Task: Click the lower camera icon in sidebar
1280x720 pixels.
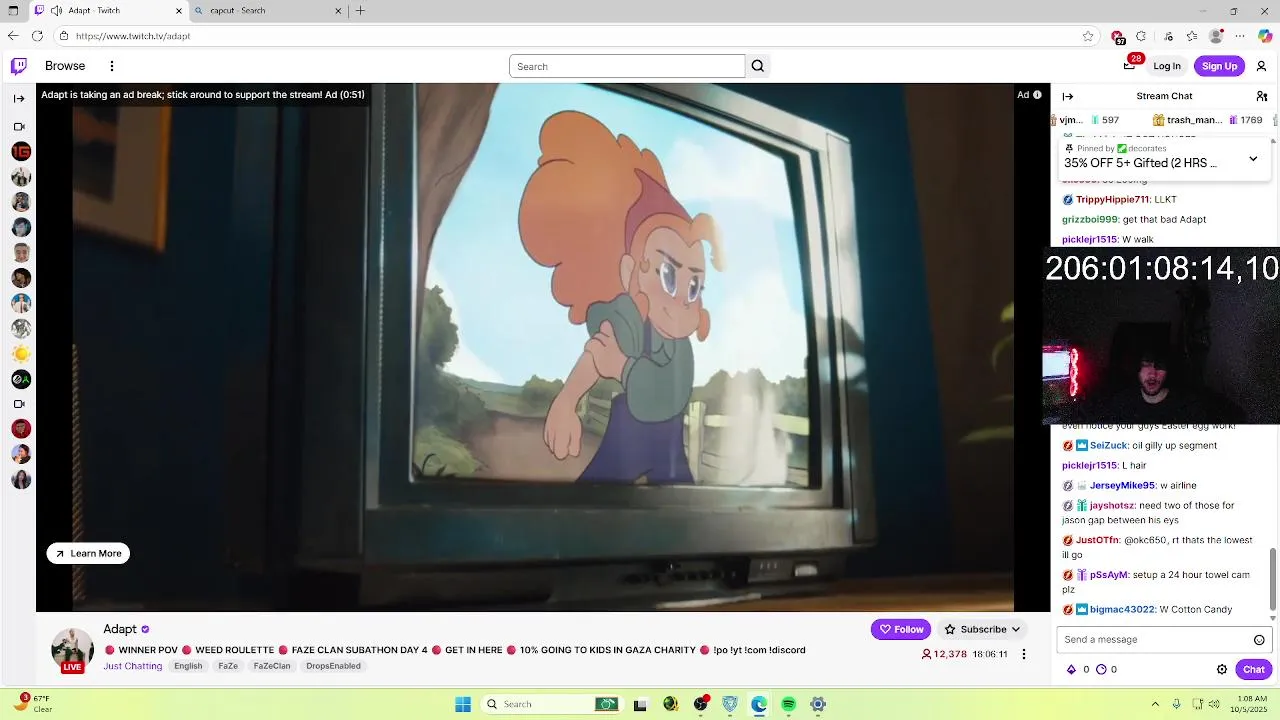Action: click(x=19, y=404)
